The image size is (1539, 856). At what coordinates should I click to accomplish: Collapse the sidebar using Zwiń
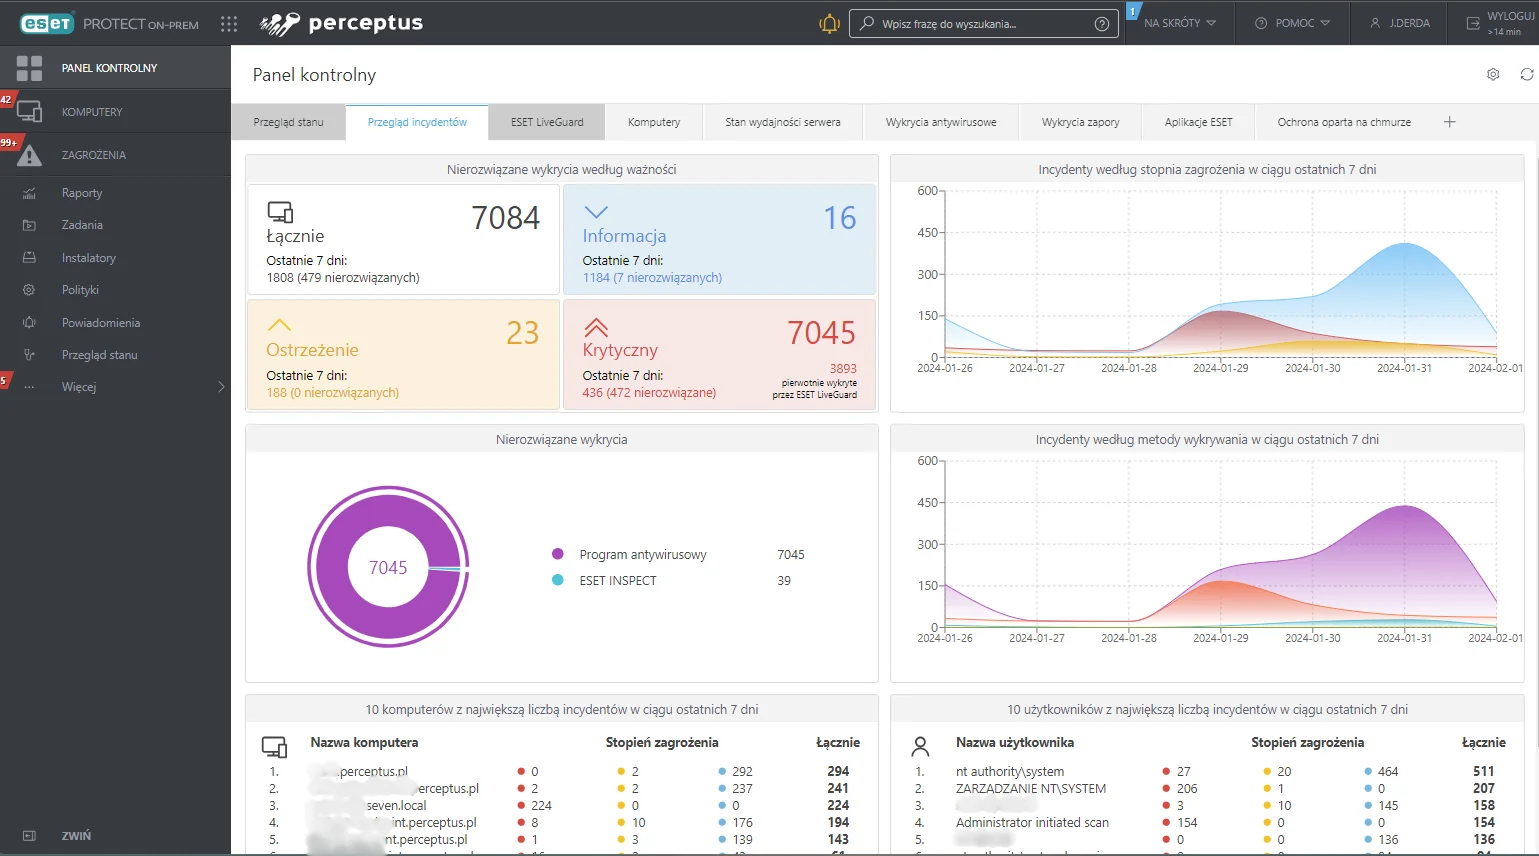tap(76, 836)
